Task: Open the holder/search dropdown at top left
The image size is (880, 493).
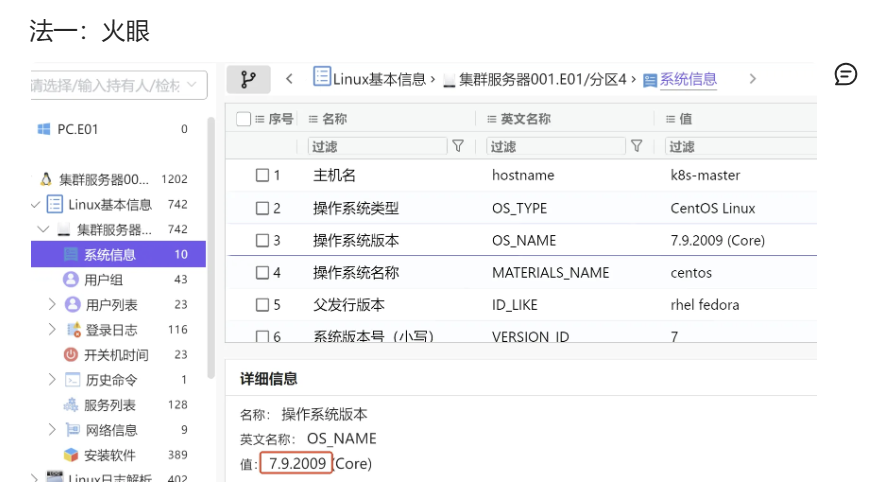Action: (x=118, y=85)
